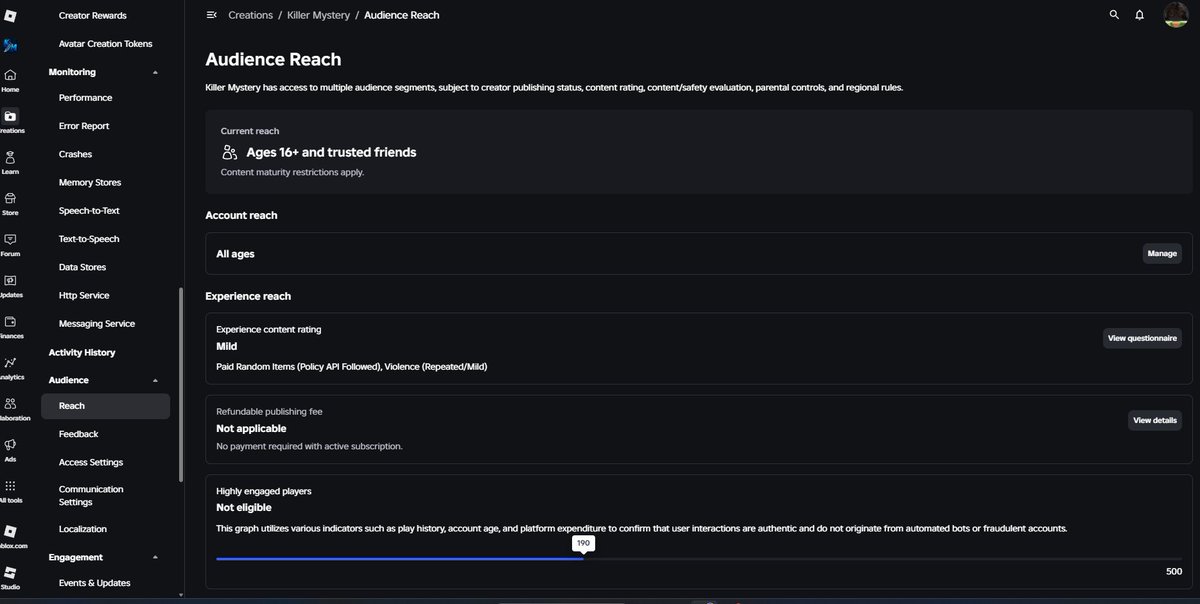Click the people icon beside current reach

click(229, 152)
